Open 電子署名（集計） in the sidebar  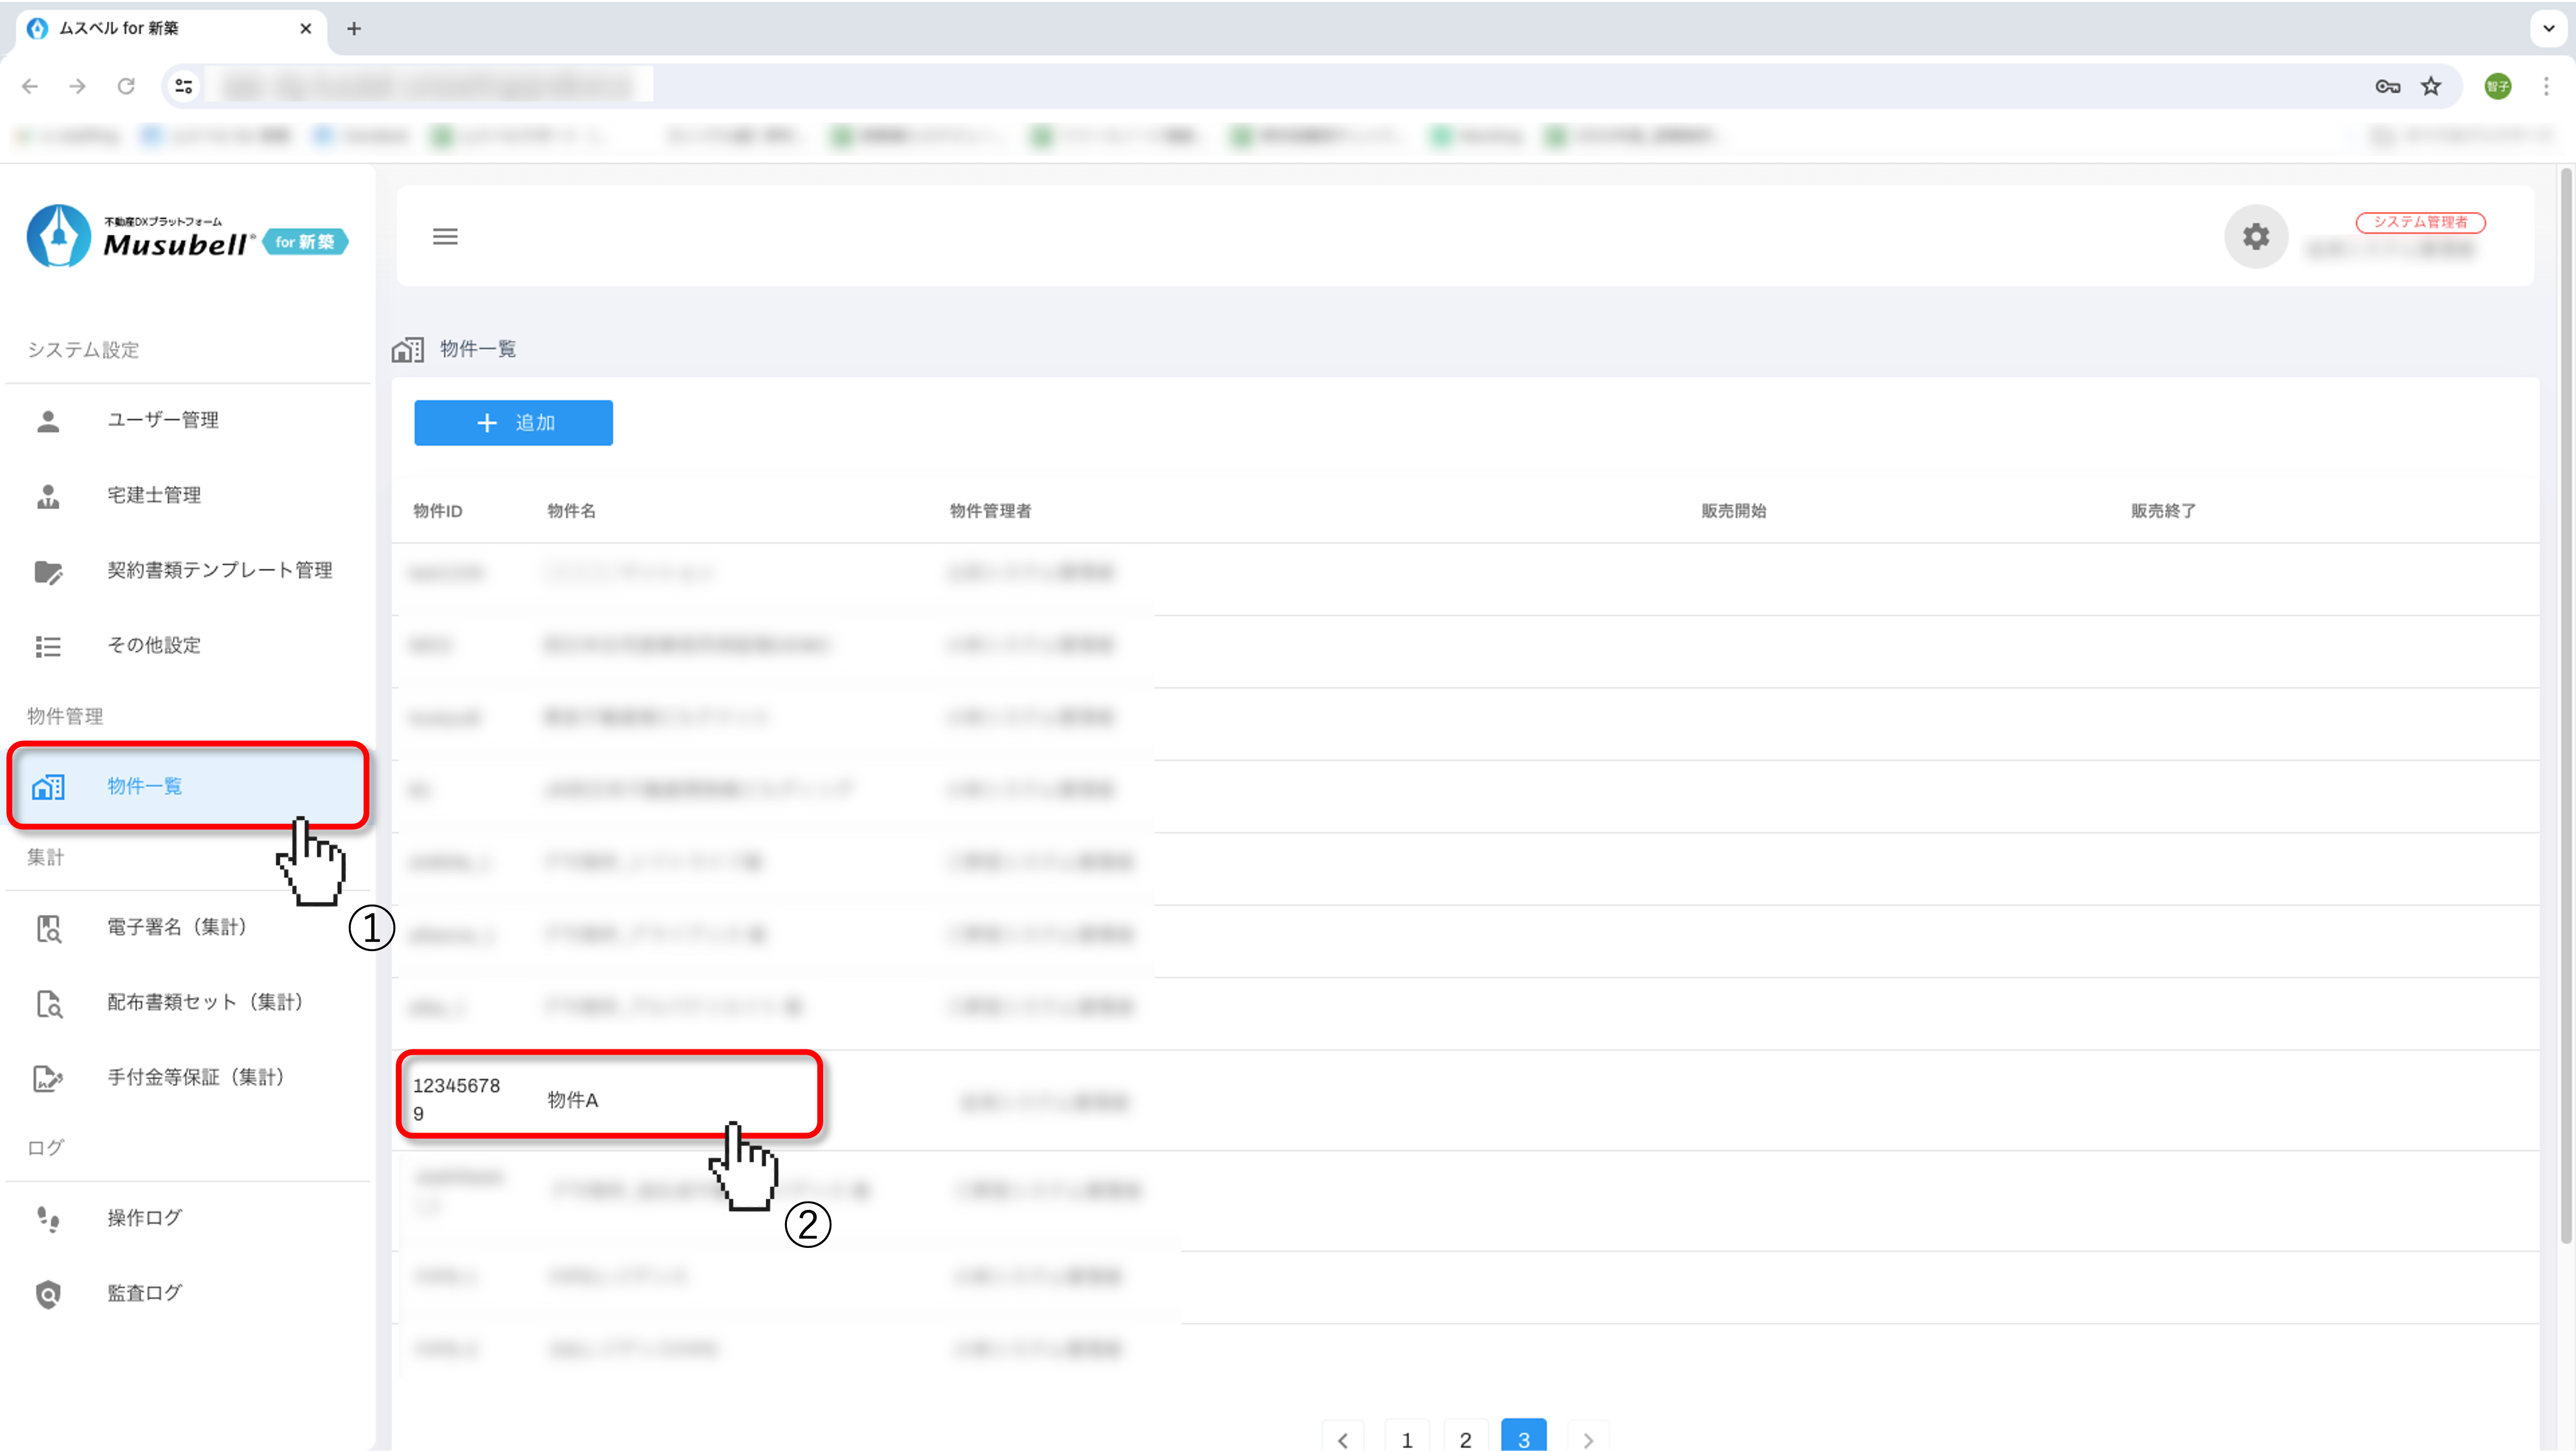(x=176, y=927)
